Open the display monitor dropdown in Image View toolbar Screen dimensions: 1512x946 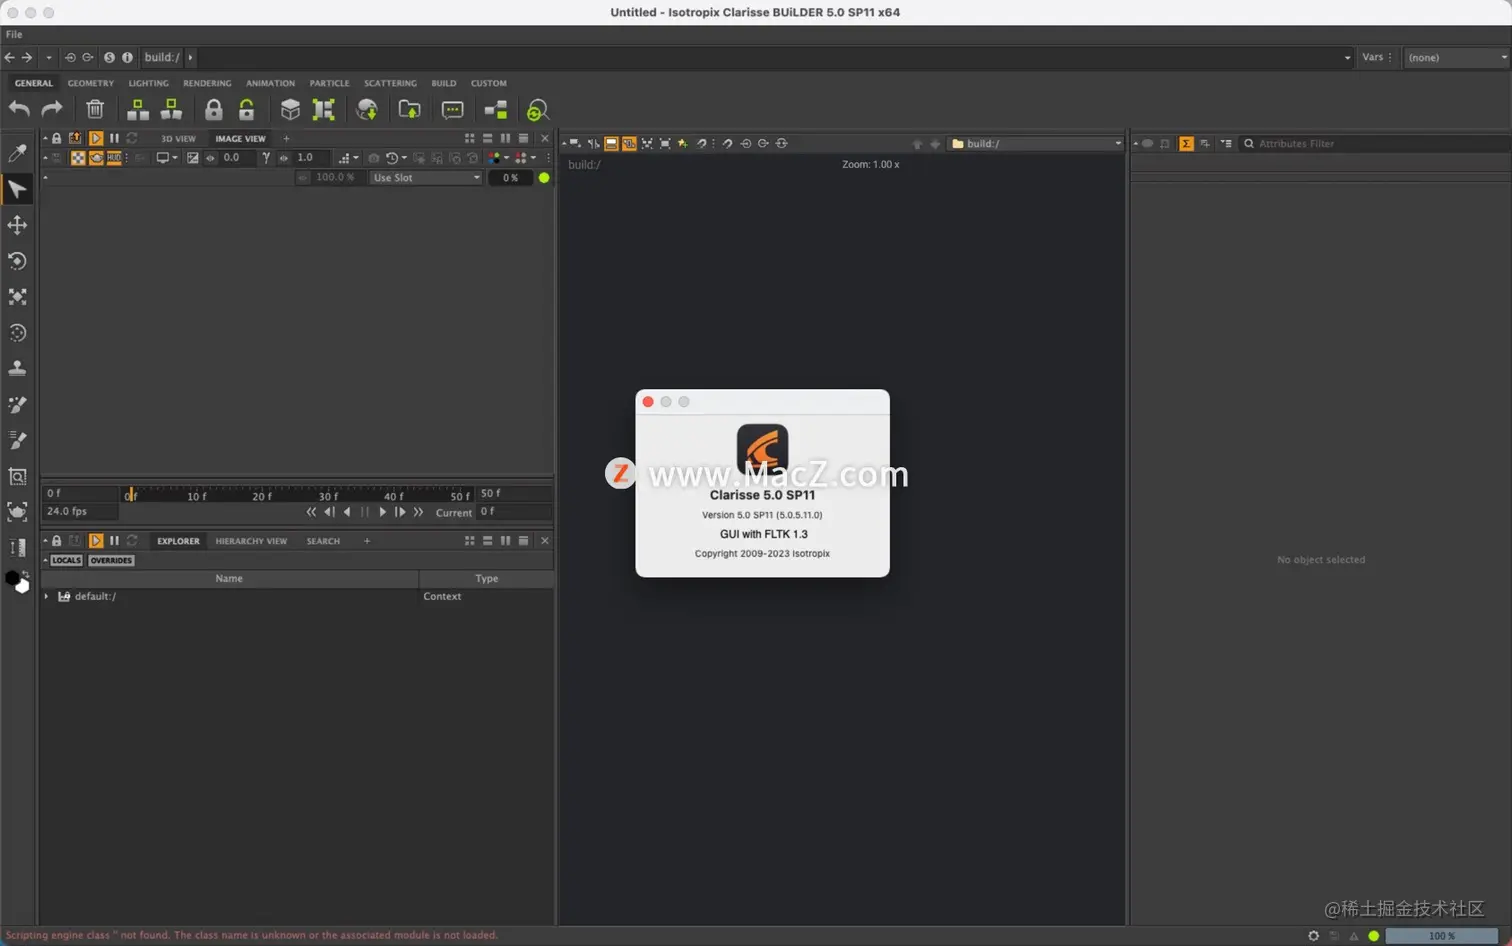tap(166, 158)
